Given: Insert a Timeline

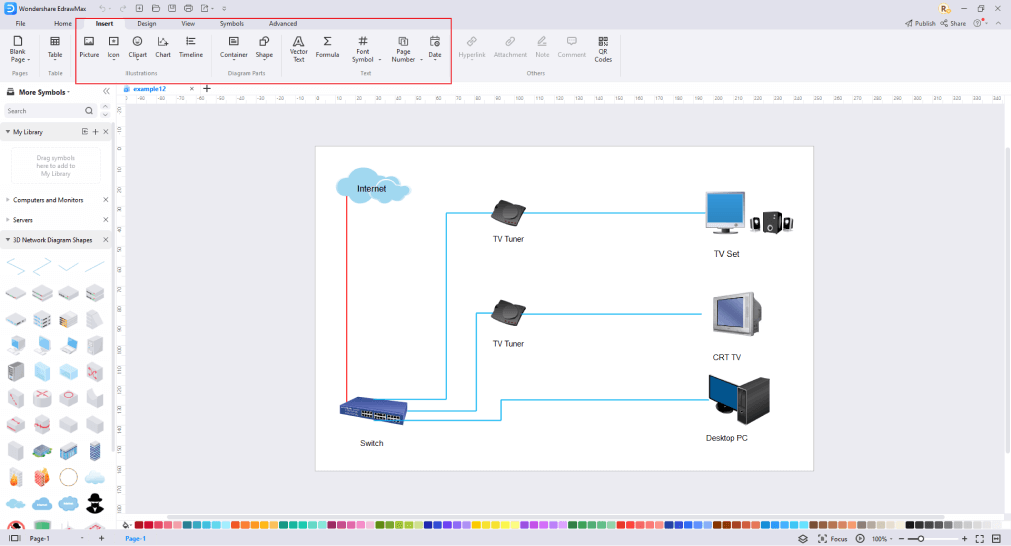Looking at the screenshot, I should tap(191, 47).
